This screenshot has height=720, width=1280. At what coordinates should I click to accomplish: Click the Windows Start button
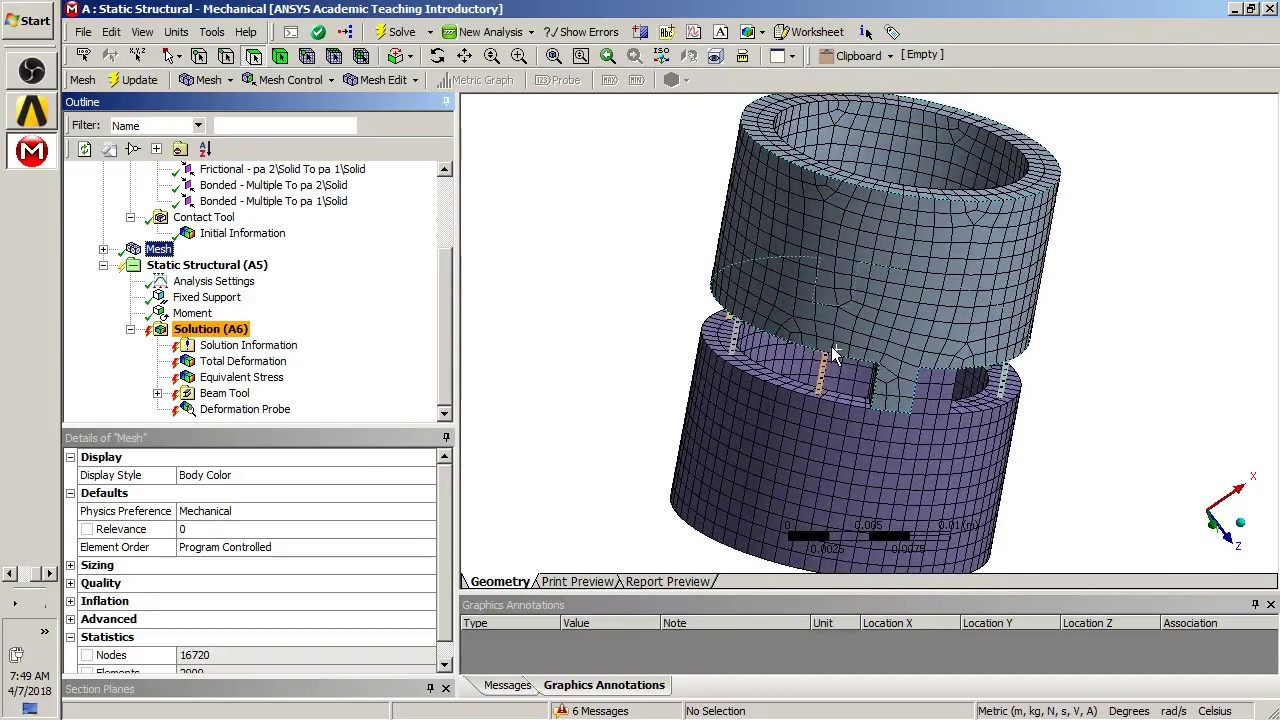click(28, 20)
